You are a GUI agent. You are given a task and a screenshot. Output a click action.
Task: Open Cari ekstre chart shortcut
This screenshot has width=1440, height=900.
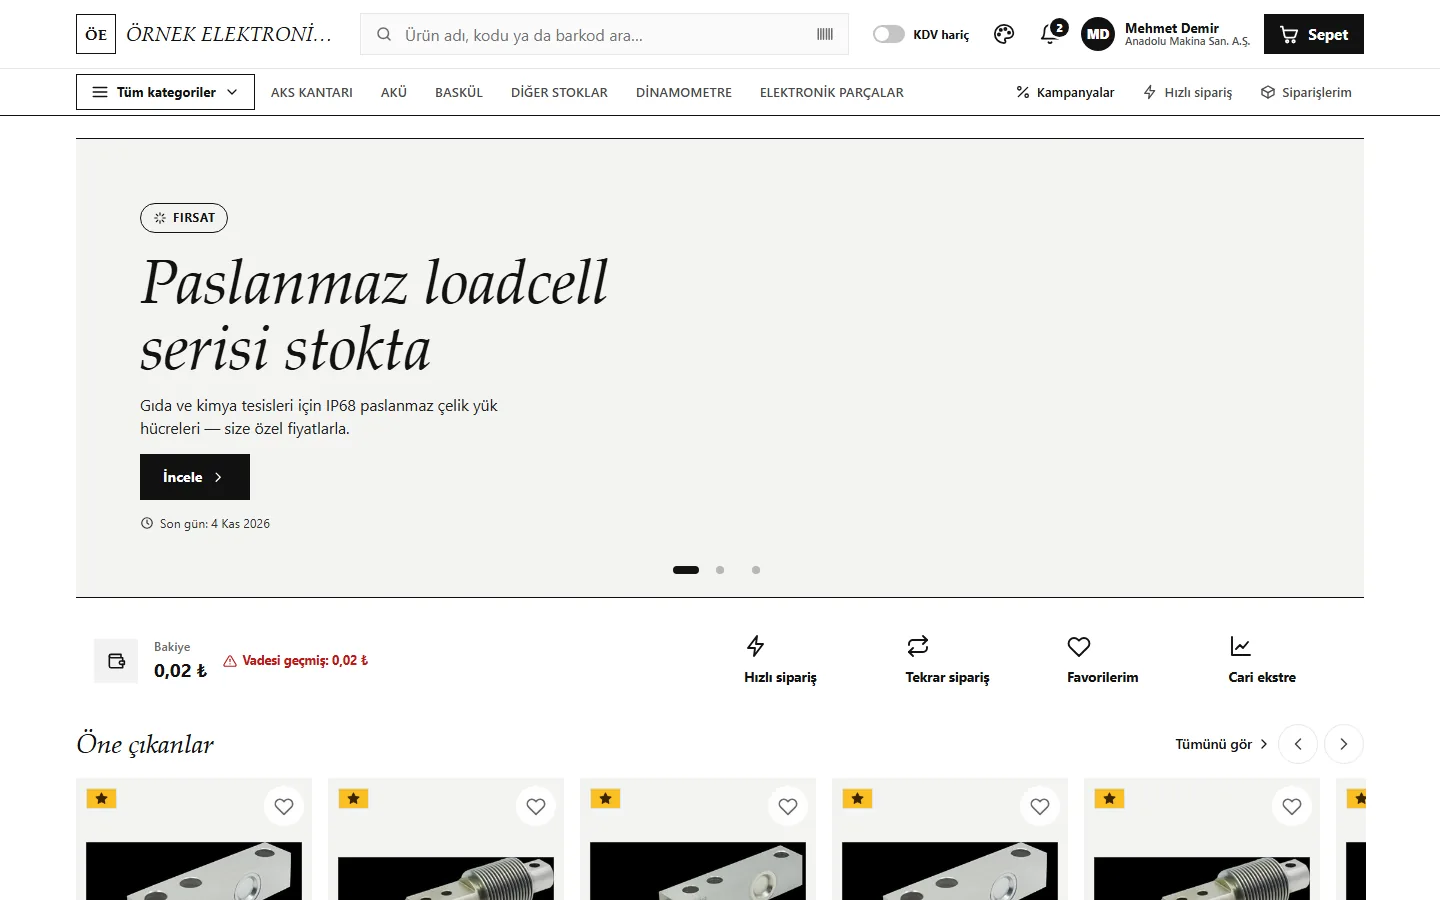[1262, 660]
